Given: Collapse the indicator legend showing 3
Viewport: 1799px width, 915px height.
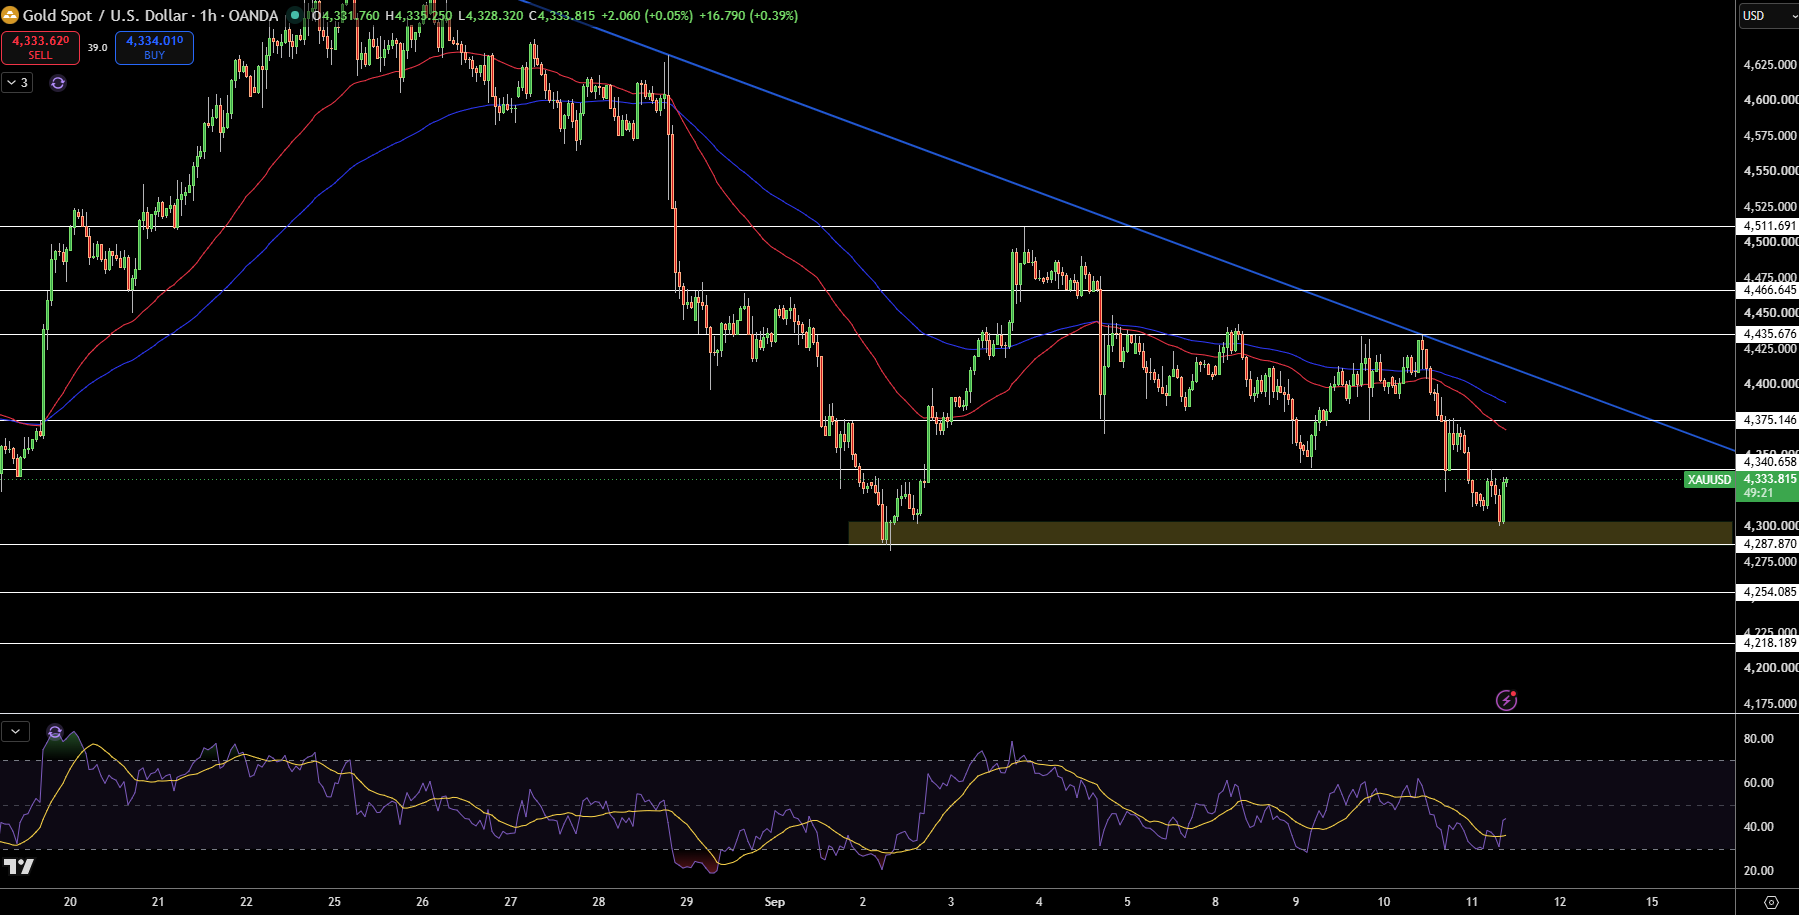Looking at the screenshot, I should pos(18,83).
